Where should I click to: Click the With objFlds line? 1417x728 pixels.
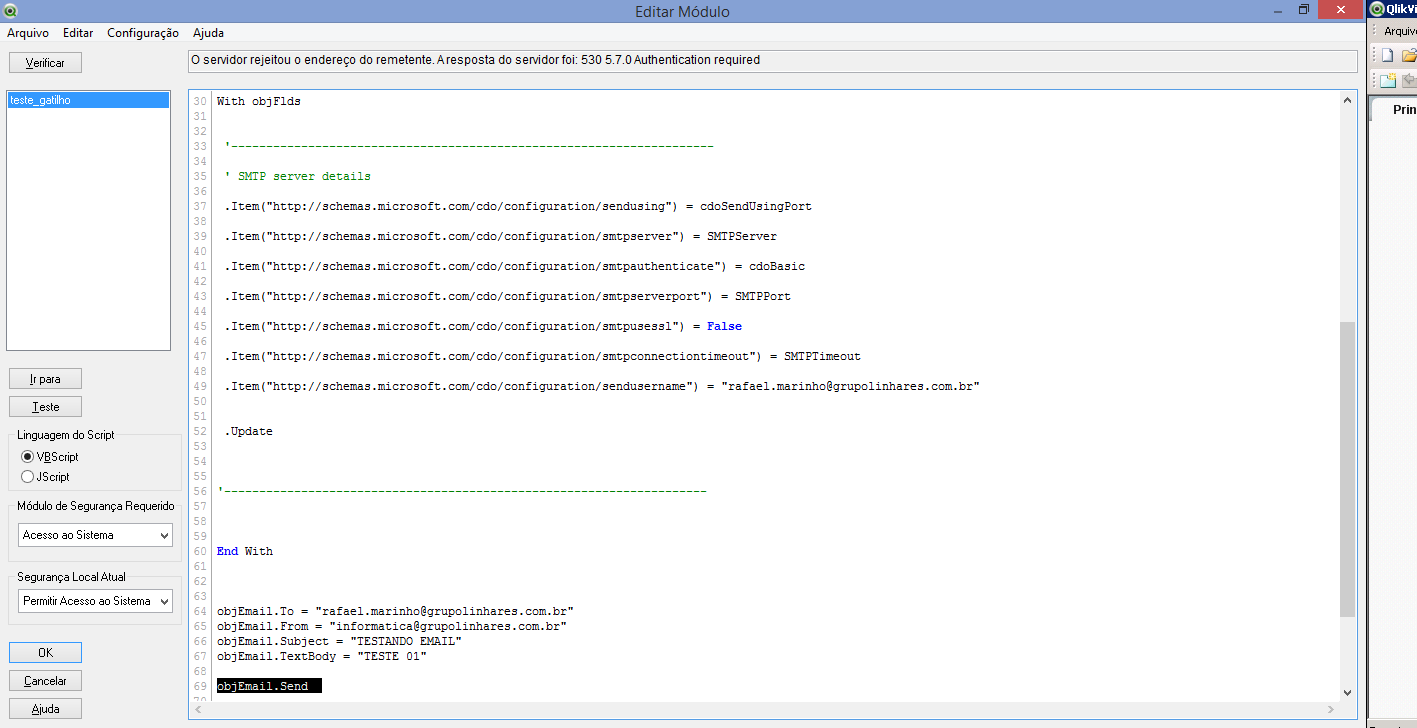(x=259, y=101)
